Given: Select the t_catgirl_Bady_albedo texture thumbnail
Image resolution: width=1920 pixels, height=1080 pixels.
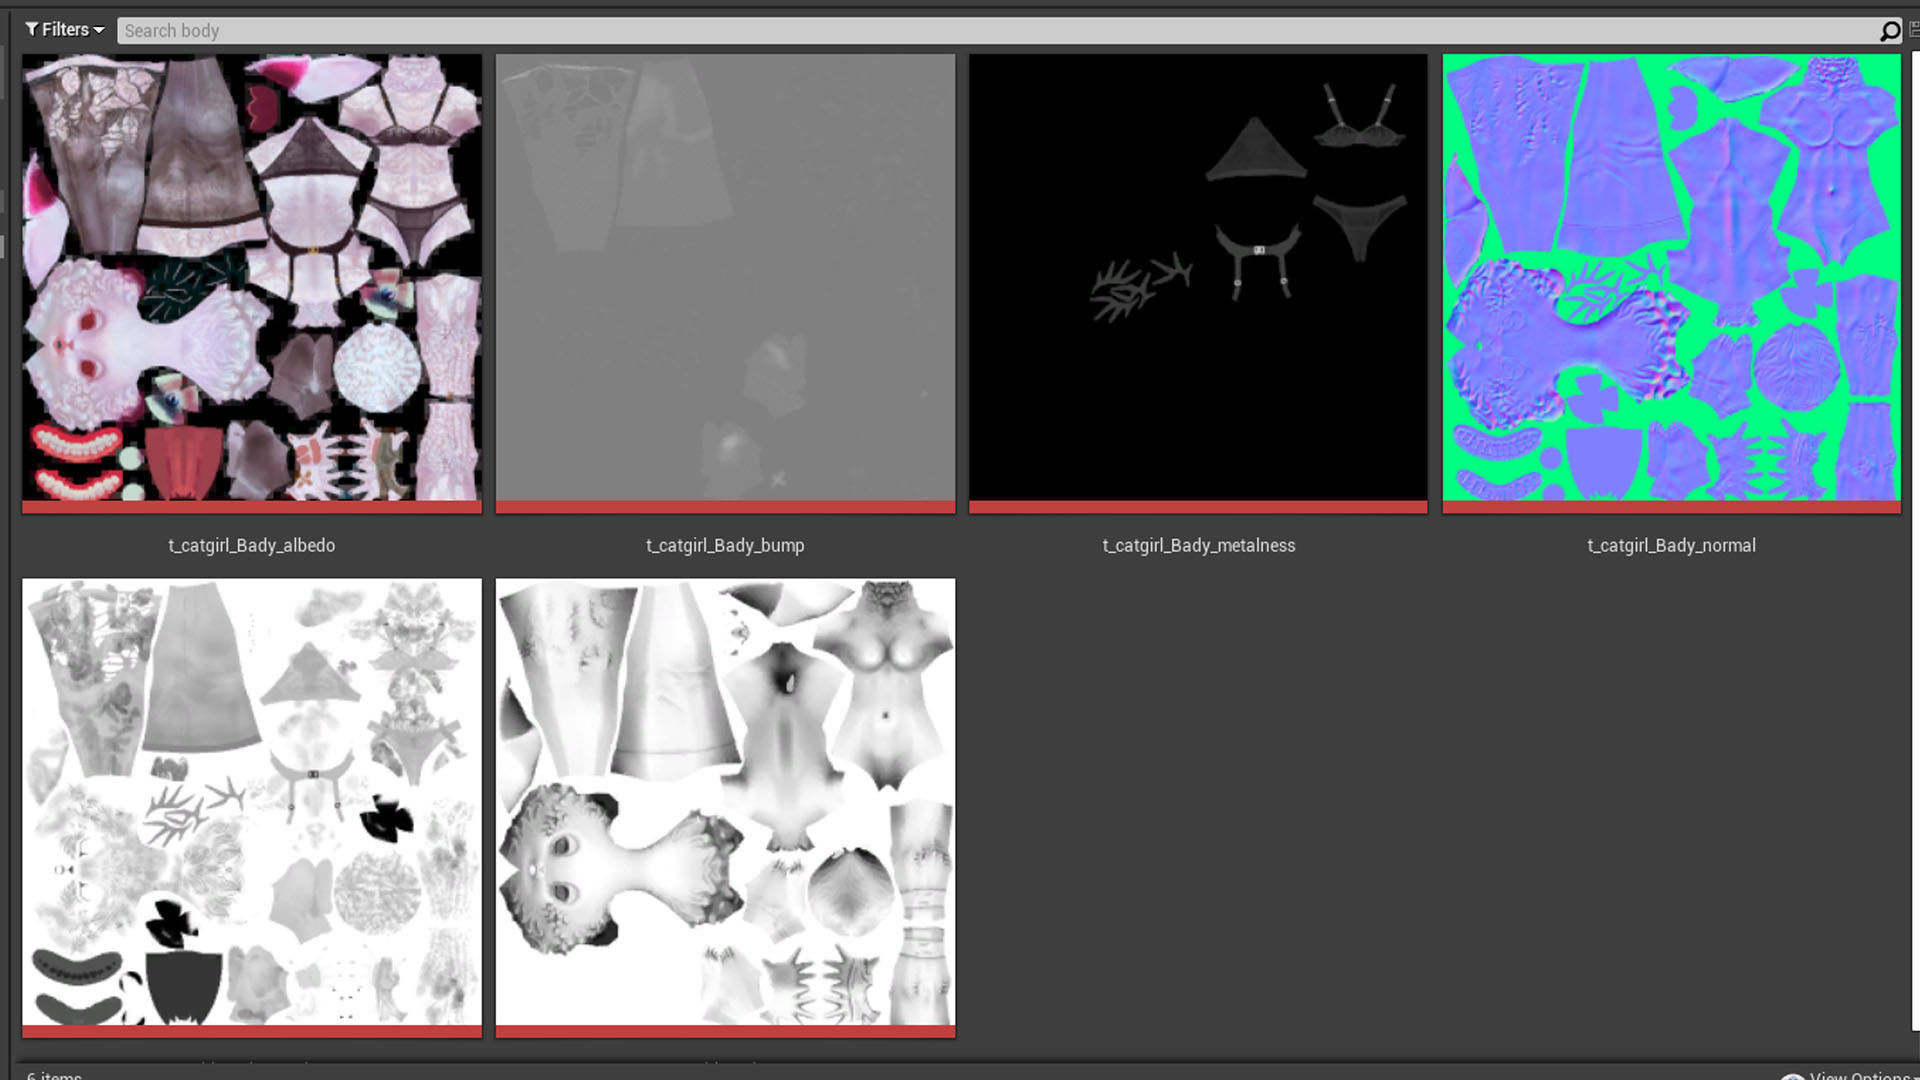Looking at the screenshot, I should (252, 277).
